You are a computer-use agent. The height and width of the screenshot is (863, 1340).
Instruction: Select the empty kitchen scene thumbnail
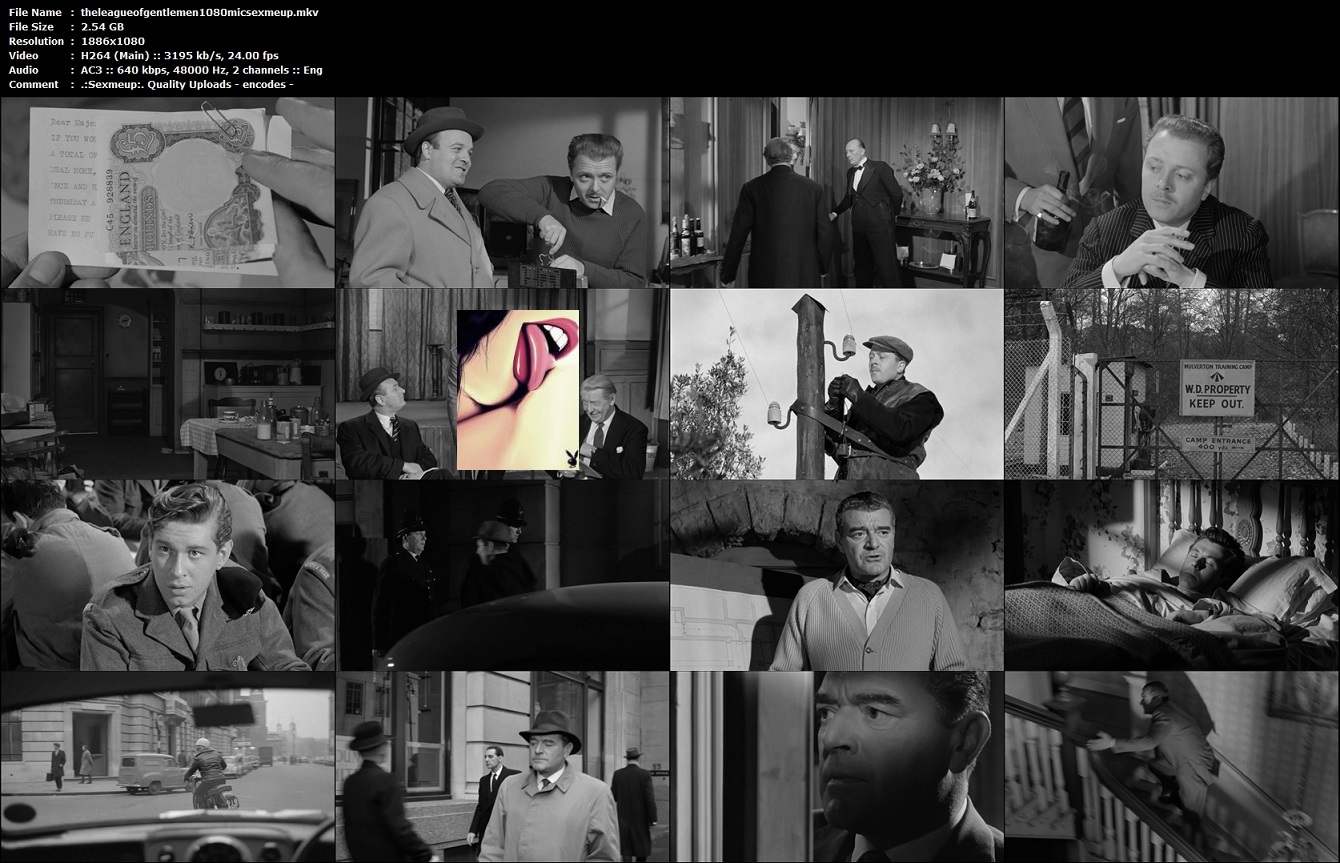point(168,384)
